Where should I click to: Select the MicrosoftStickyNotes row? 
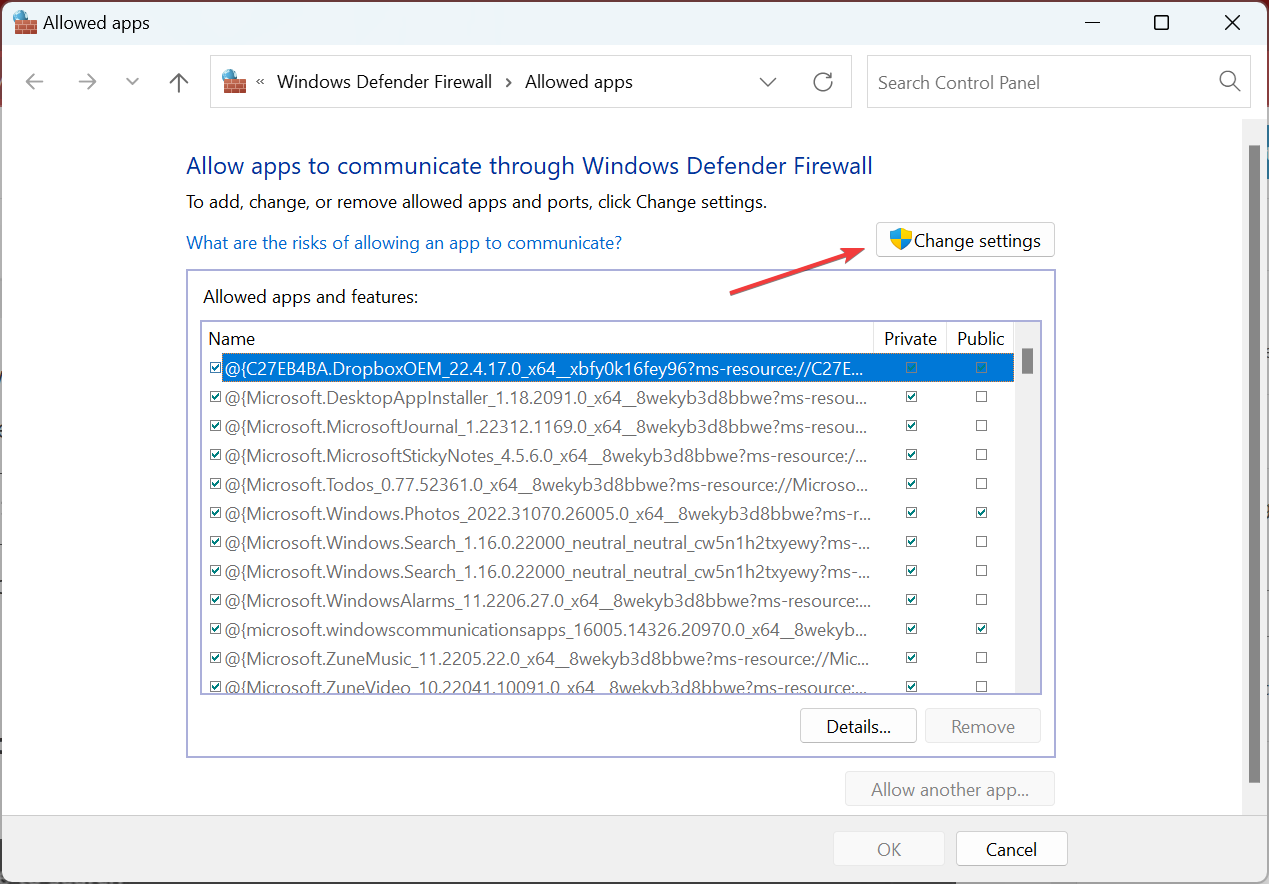tap(608, 455)
